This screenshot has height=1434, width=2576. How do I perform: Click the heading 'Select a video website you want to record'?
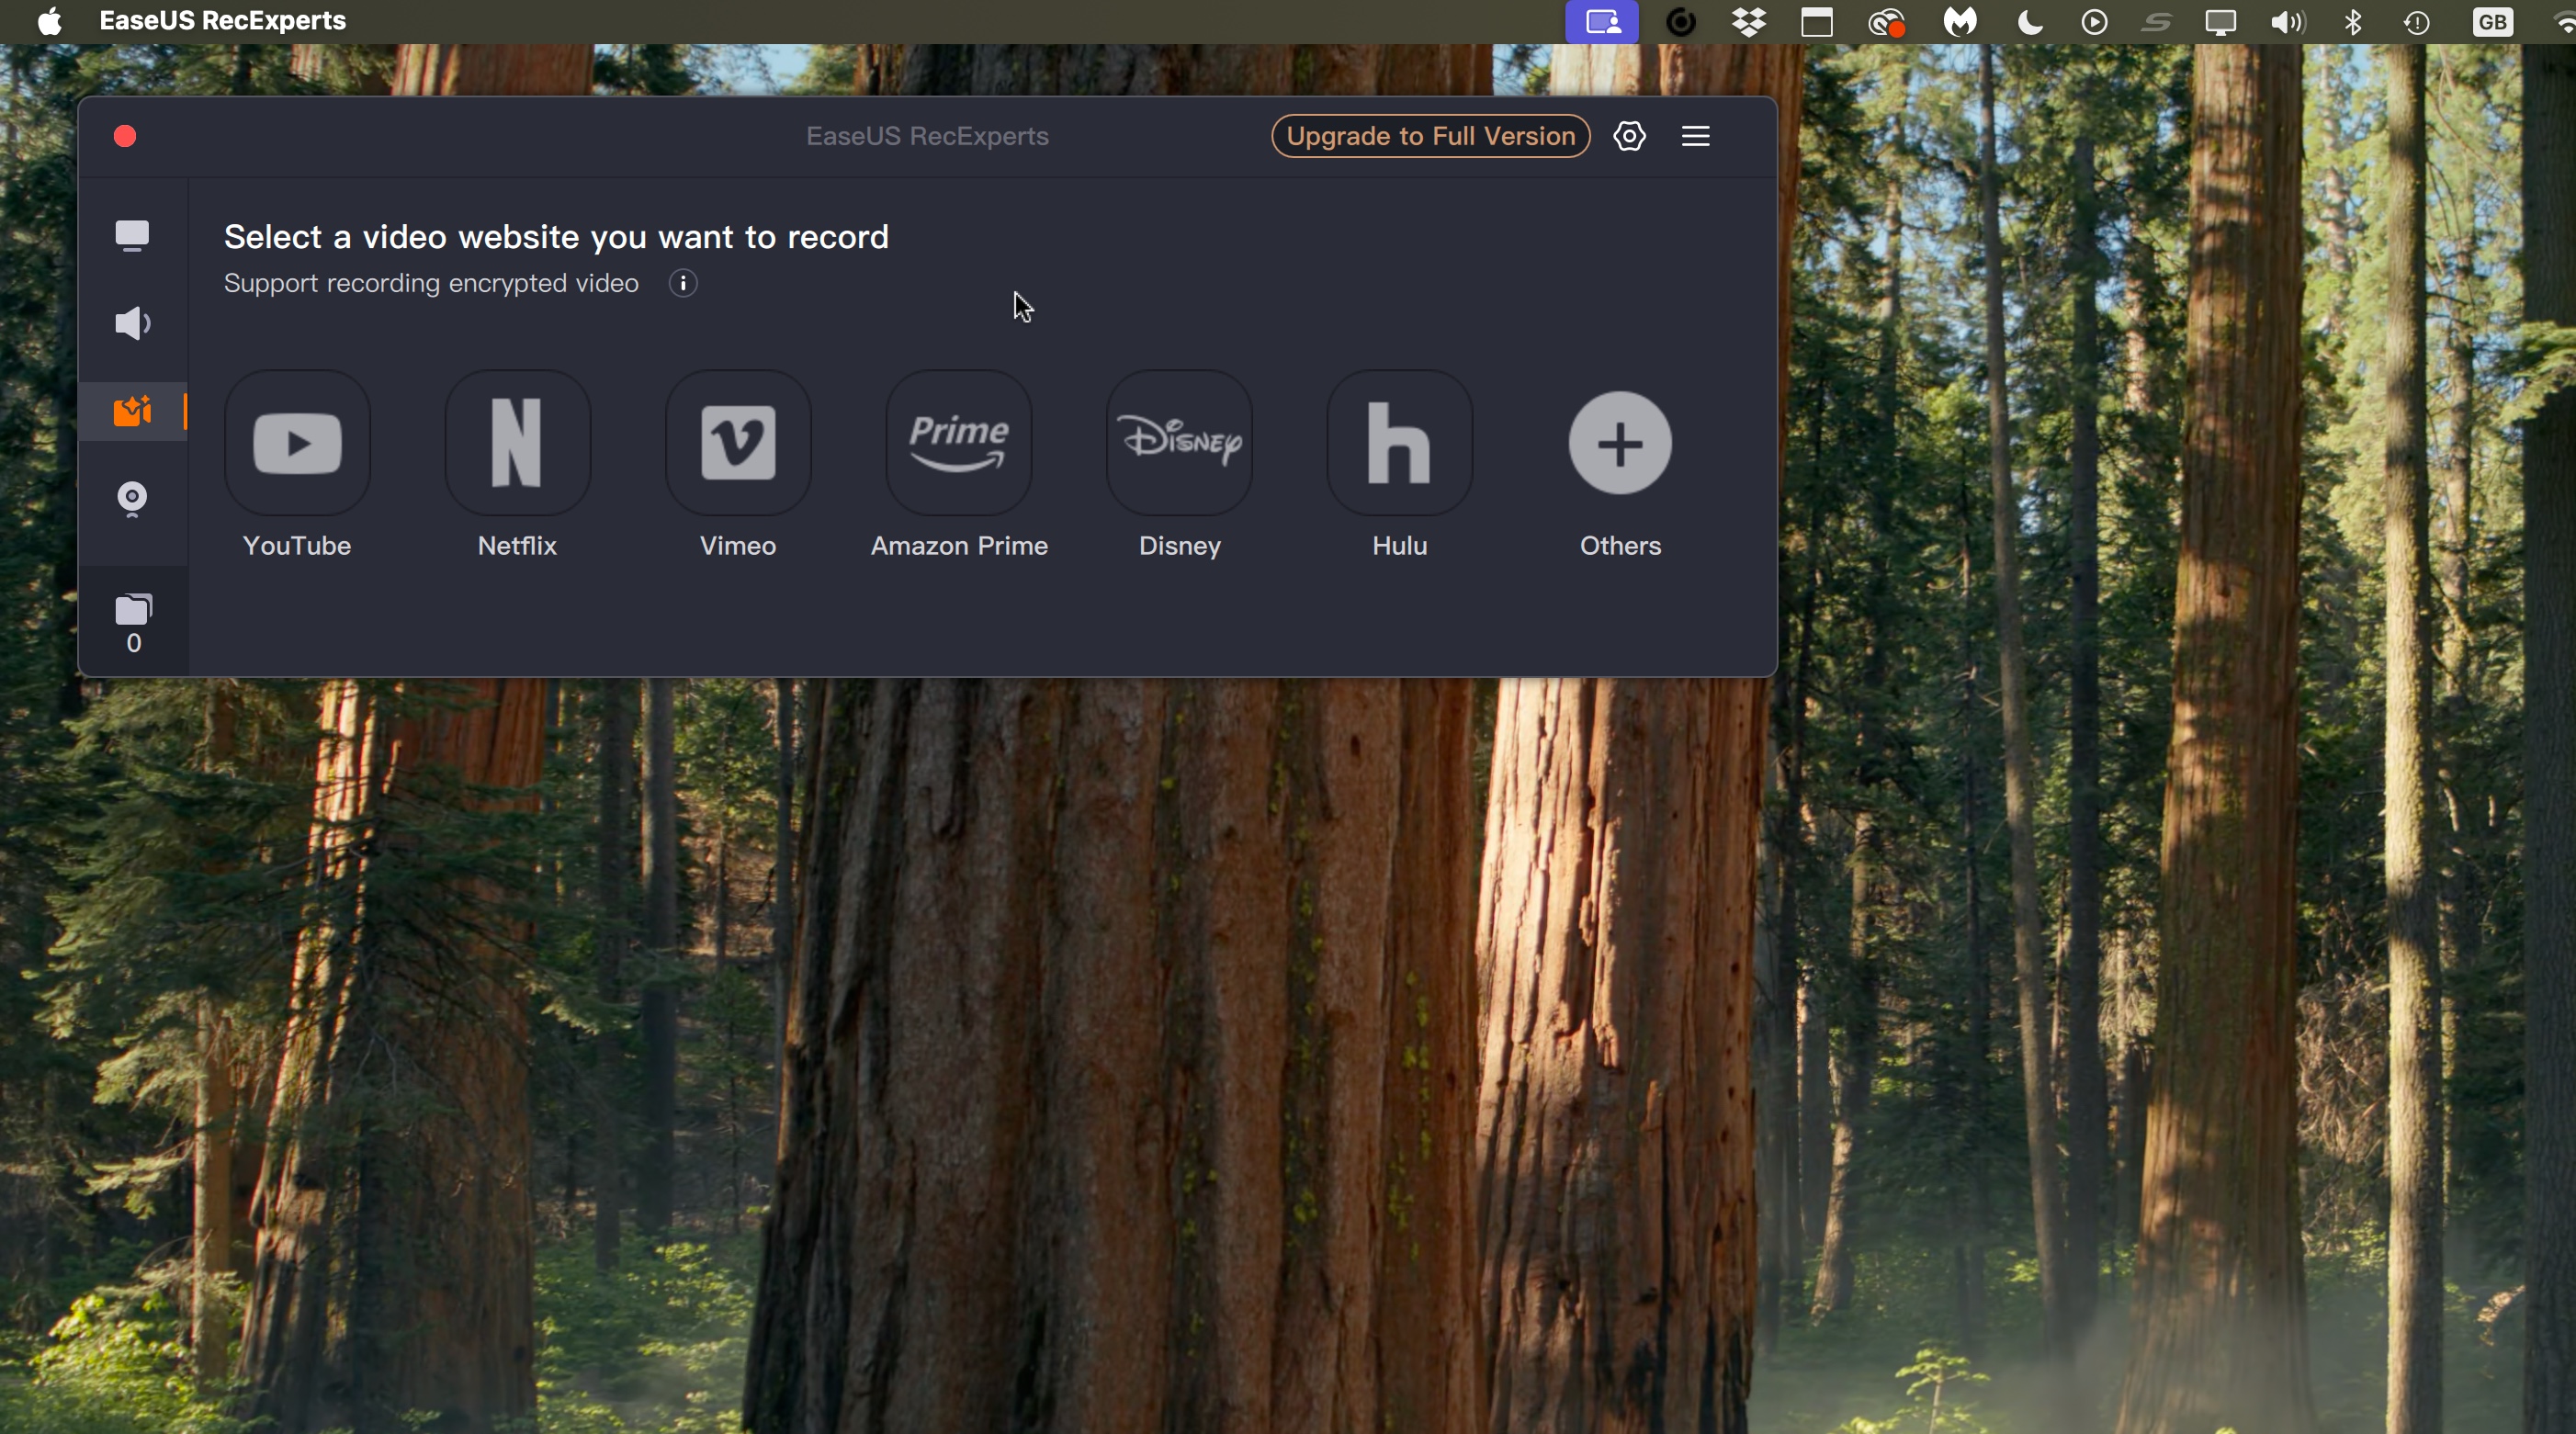556,237
